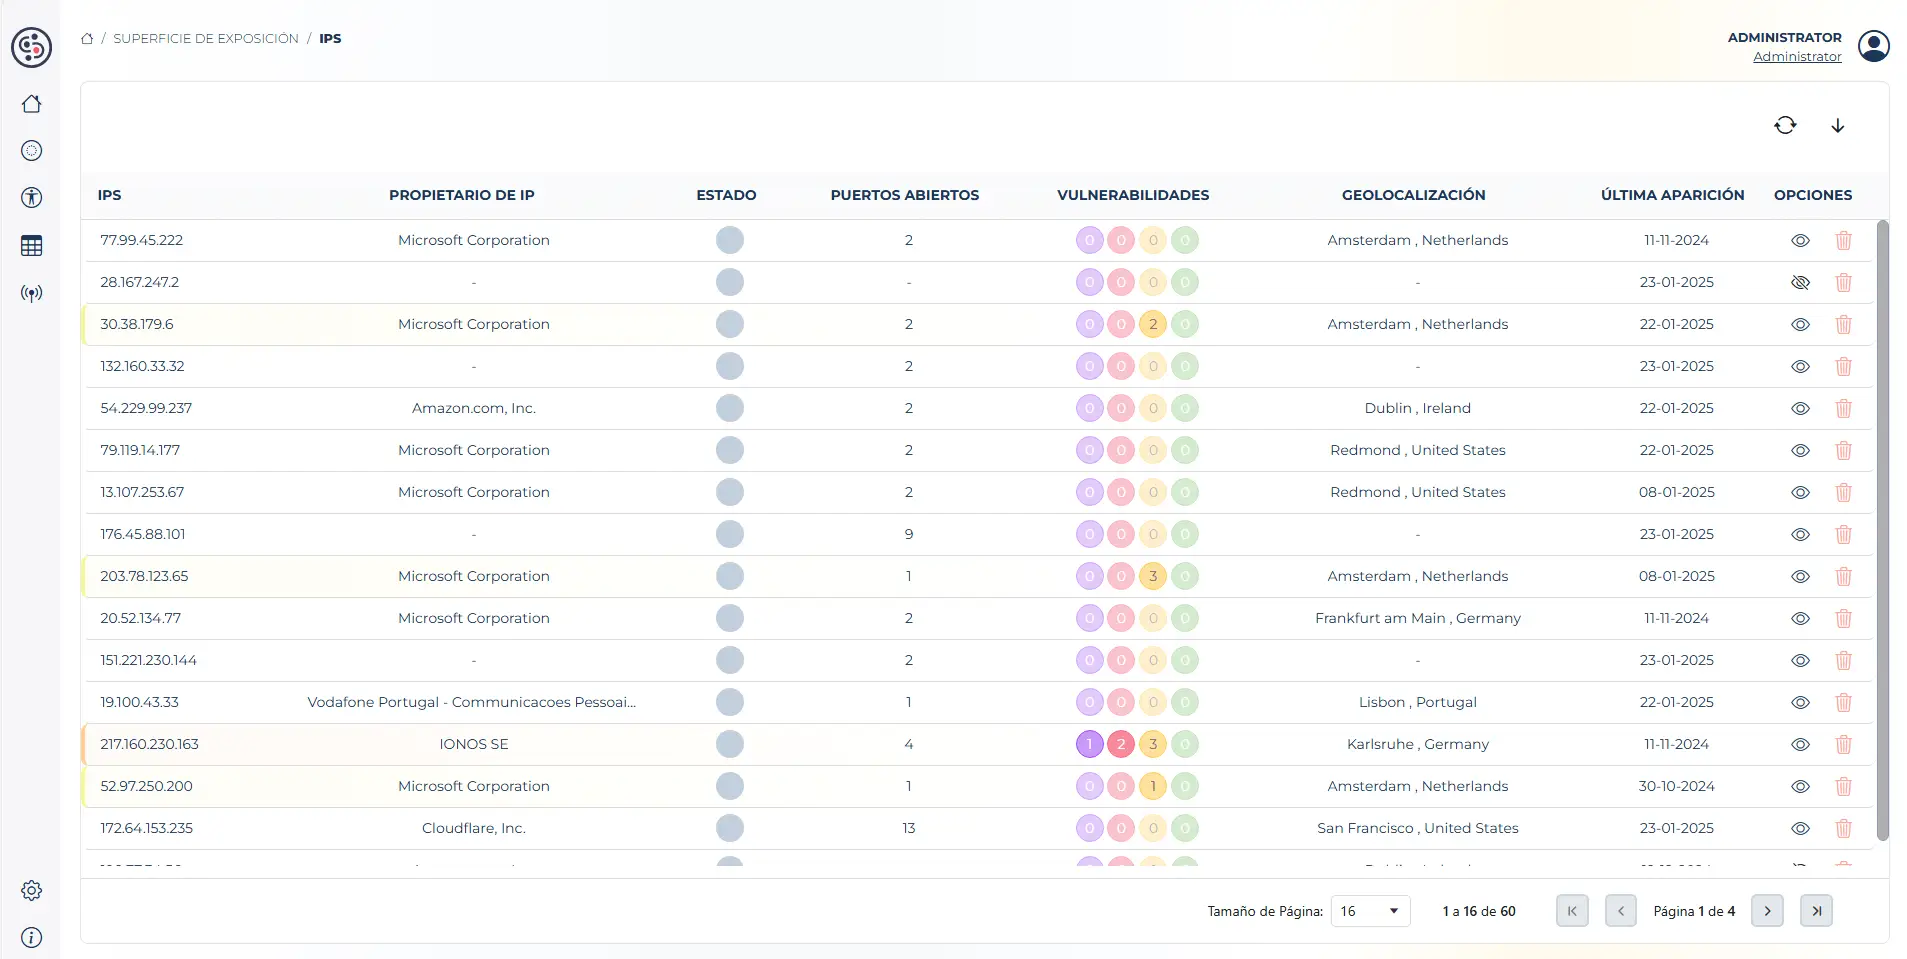Open the table grid icon in sidebar
Image resolution: width=1907 pixels, height=959 pixels.
pos(32,246)
